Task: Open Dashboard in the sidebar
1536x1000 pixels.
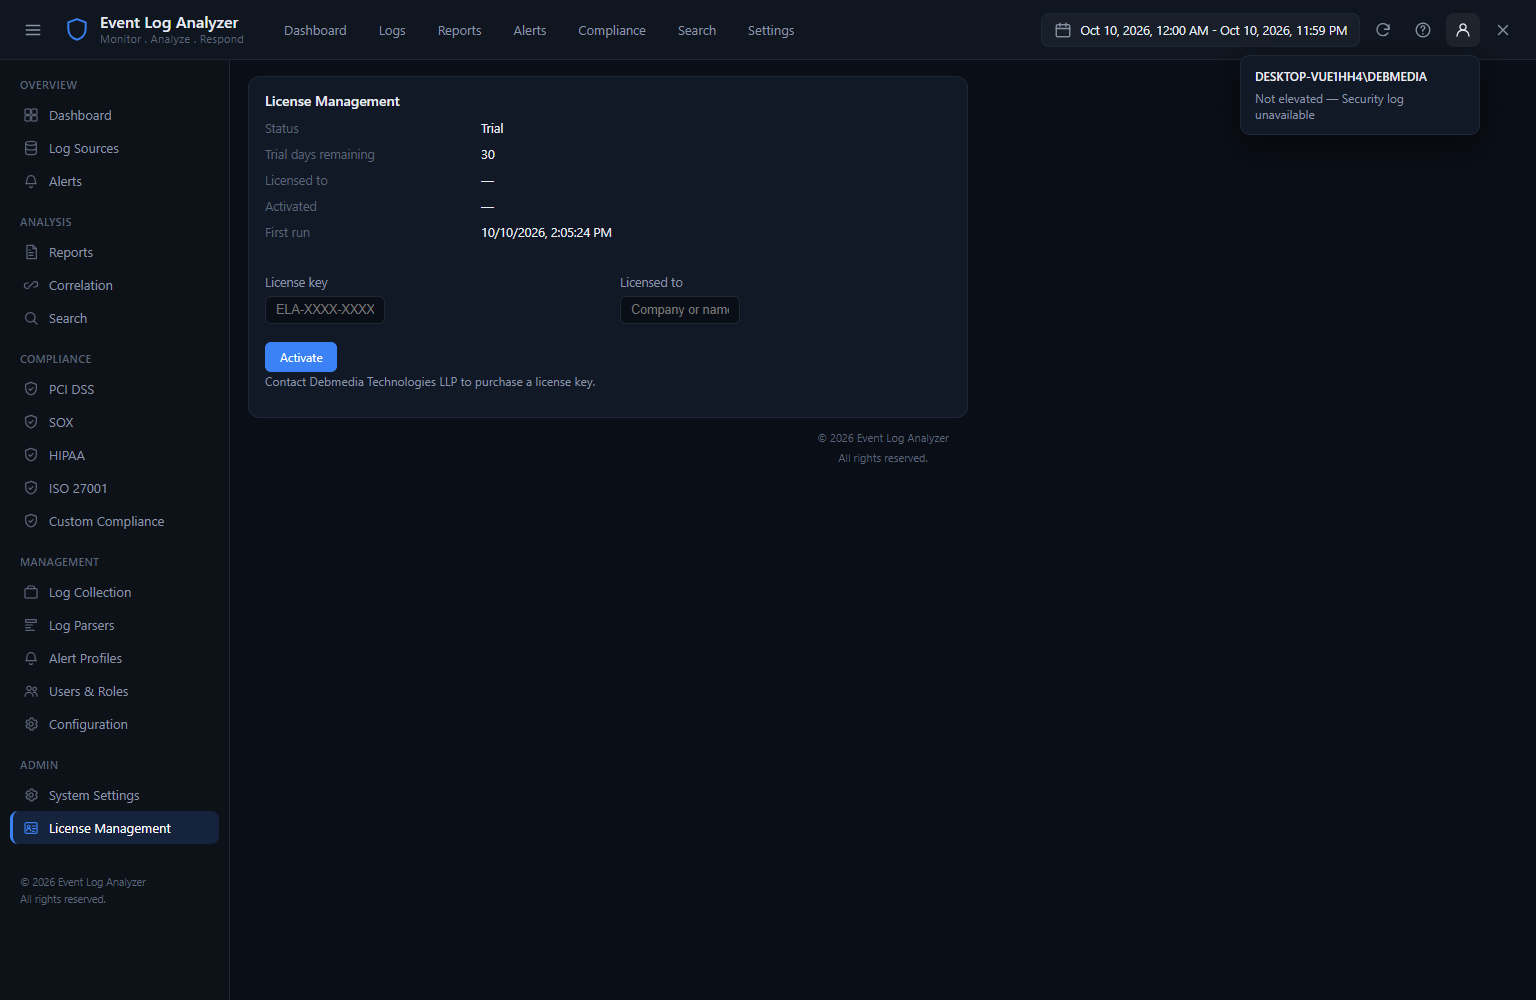Action: [x=114, y=115]
